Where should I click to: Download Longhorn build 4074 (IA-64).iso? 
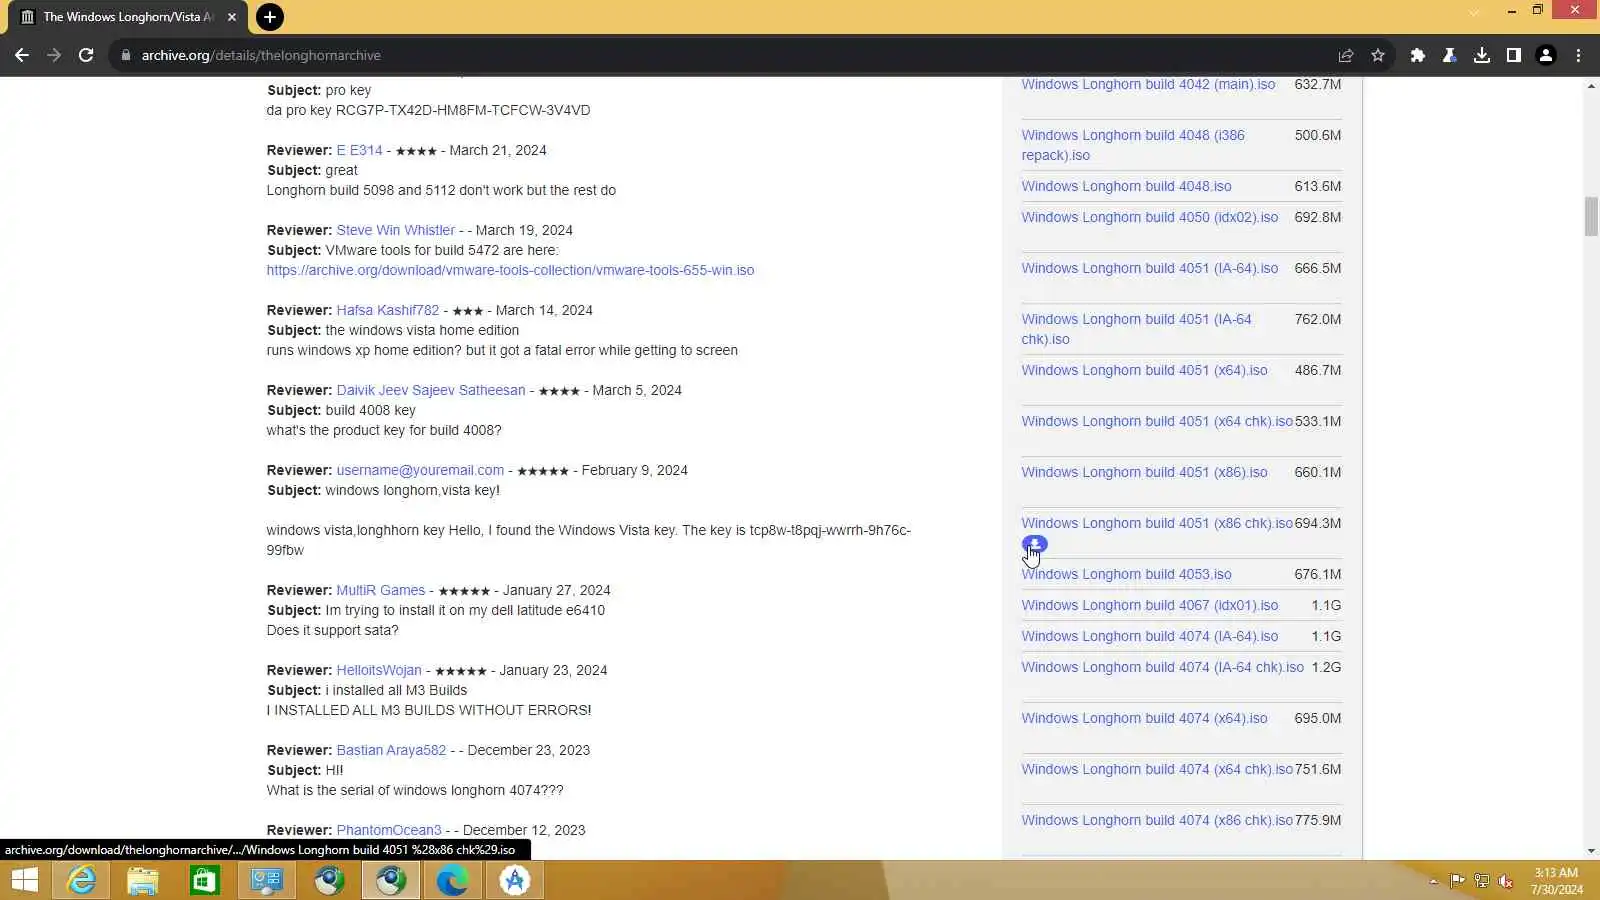pos(1149,636)
